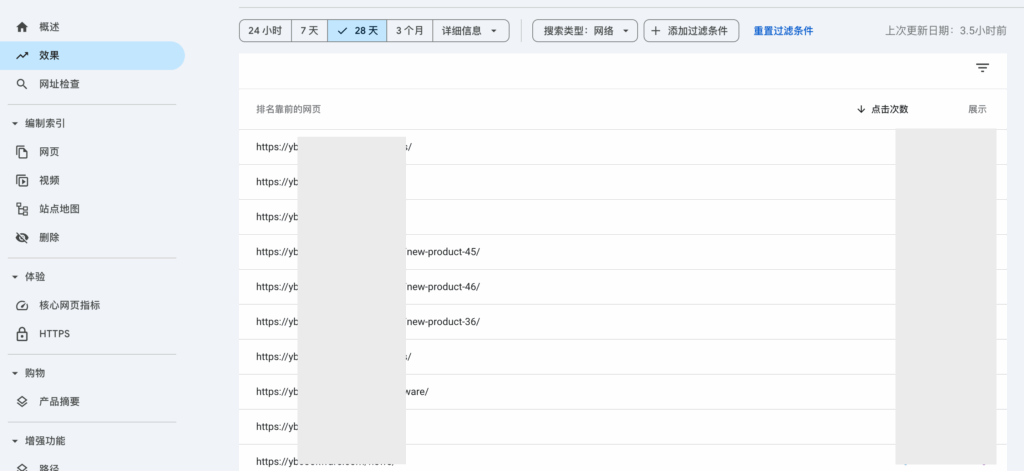This screenshot has width=1024, height=471.
Task: Open 概述 in the sidebar
Action: click(x=92, y=27)
